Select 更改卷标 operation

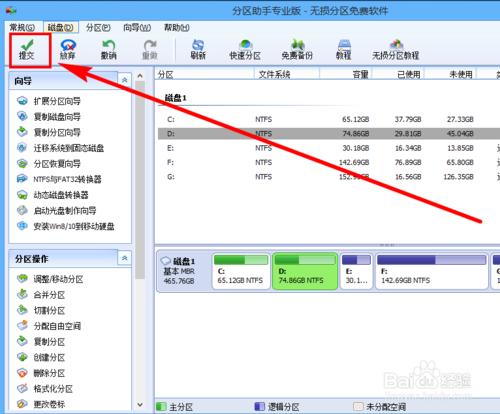coord(41,404)
